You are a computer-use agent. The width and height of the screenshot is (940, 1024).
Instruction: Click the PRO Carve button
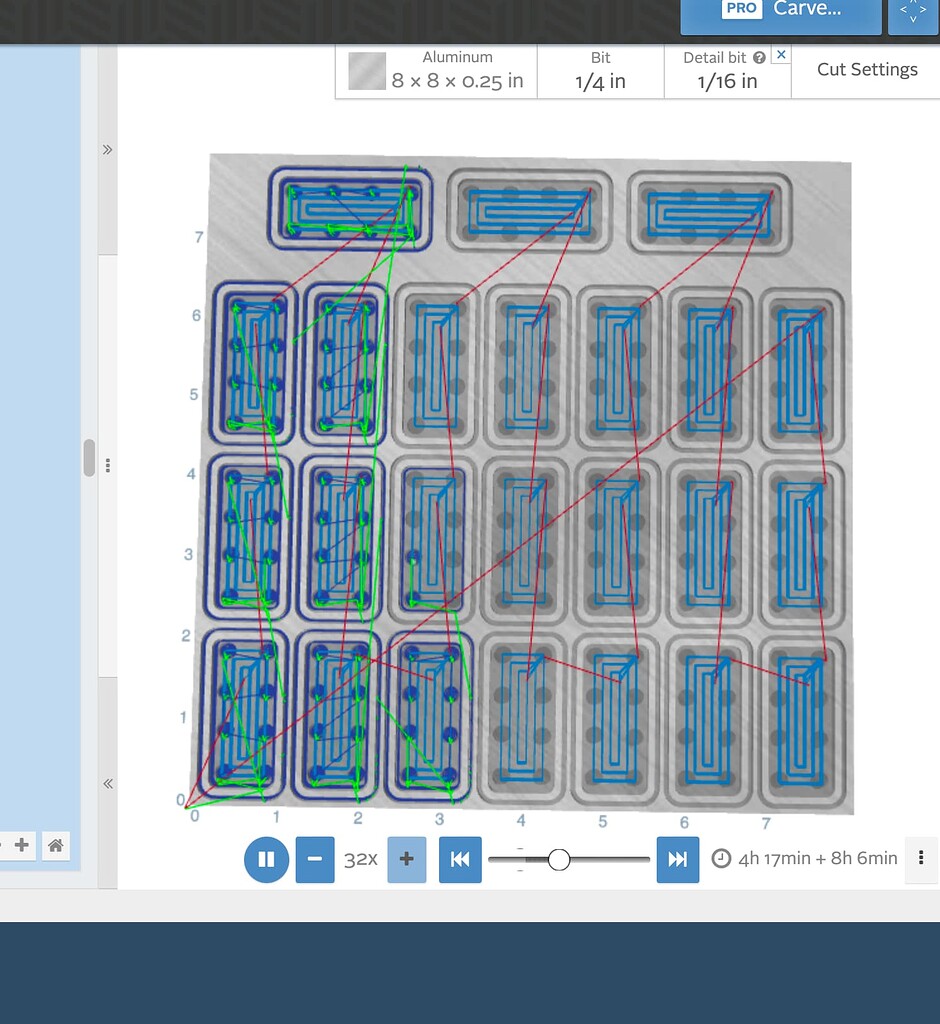tap(781, 9)
